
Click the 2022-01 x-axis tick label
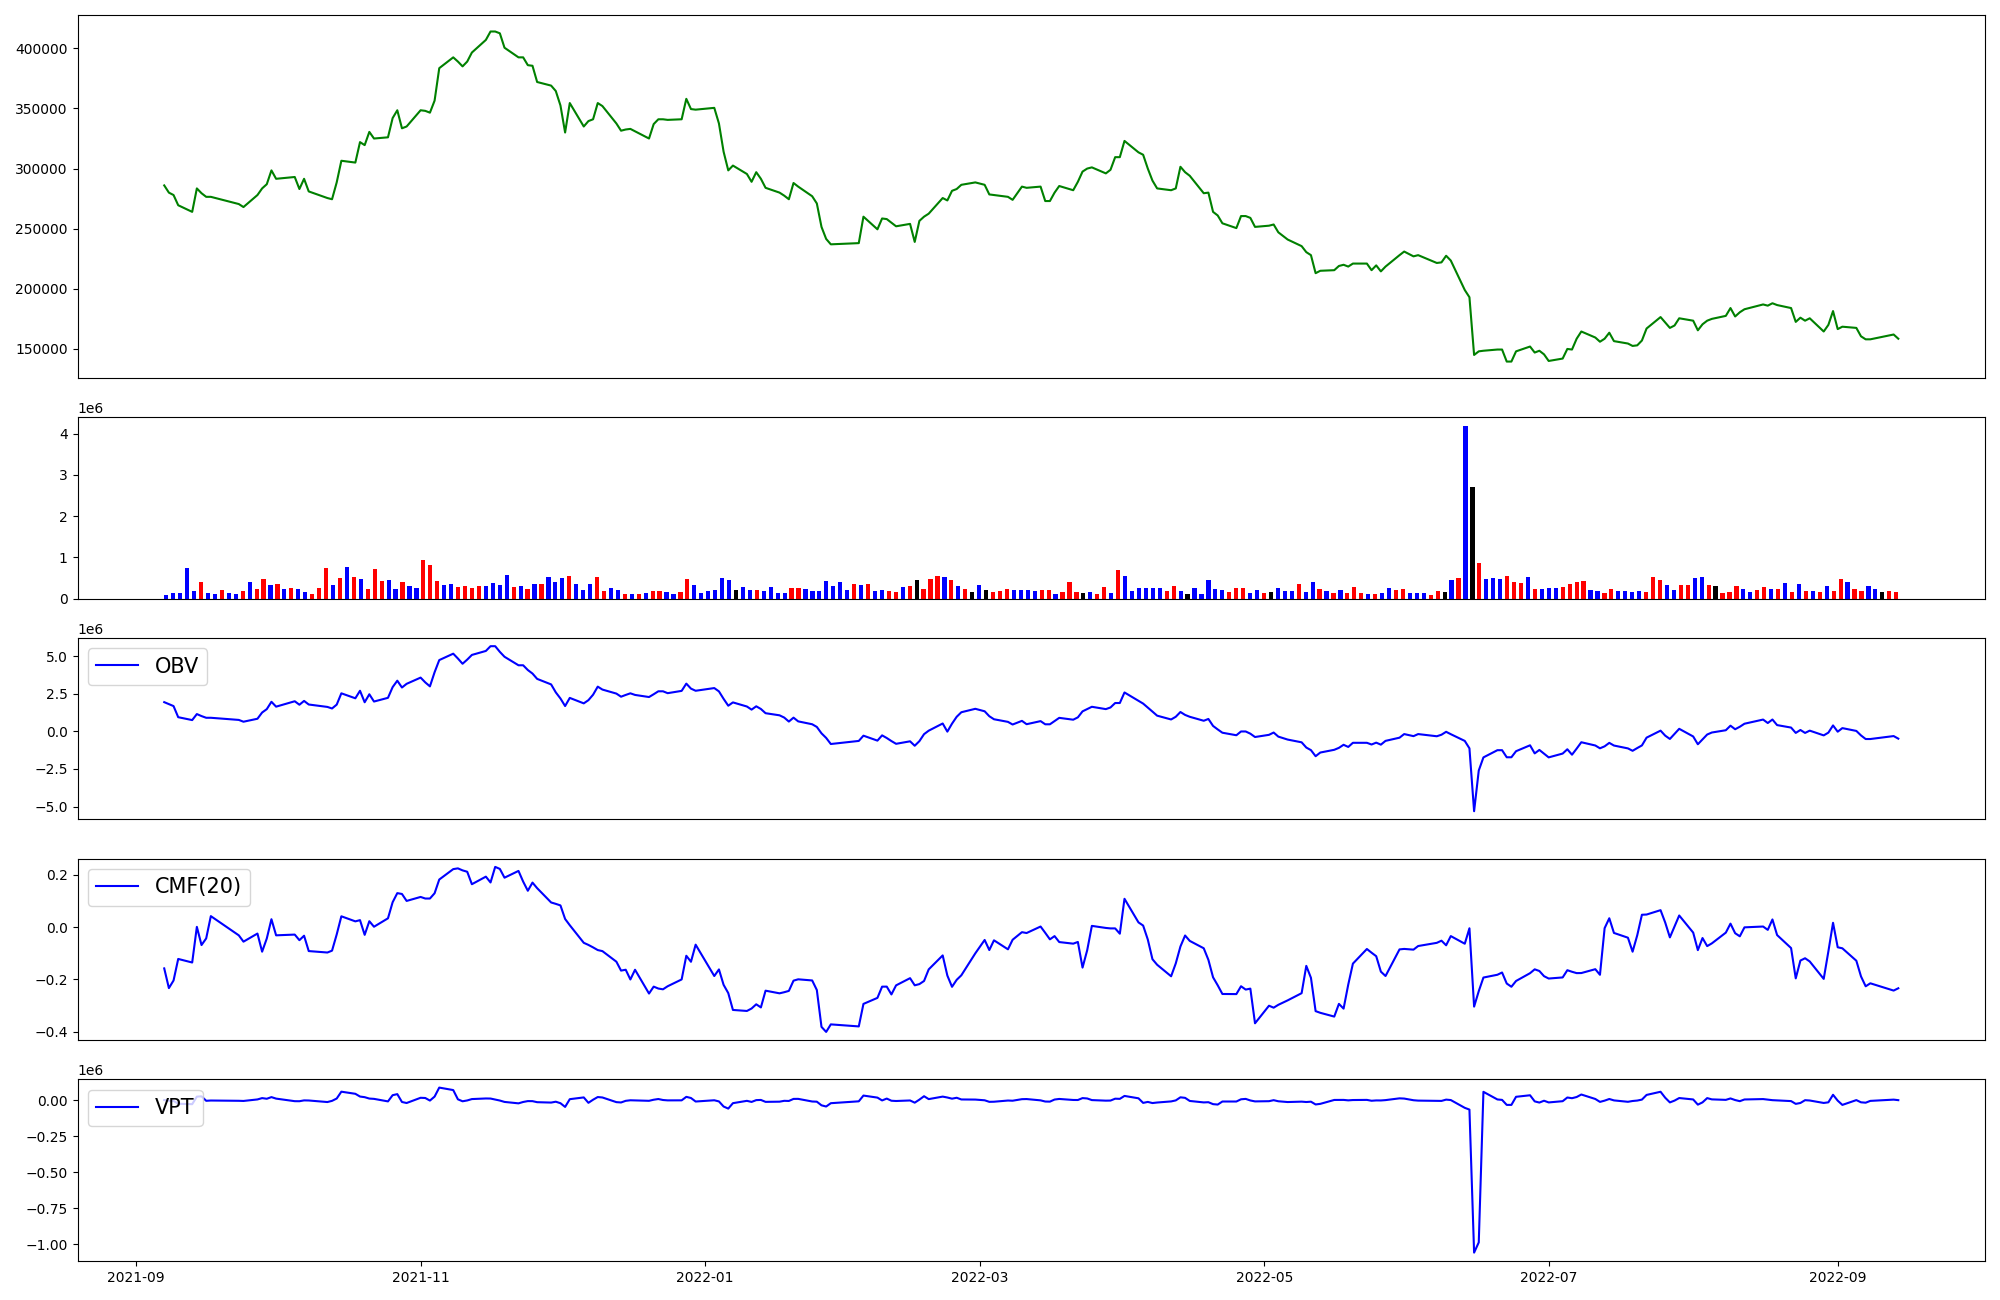(x=705, y=1276)
